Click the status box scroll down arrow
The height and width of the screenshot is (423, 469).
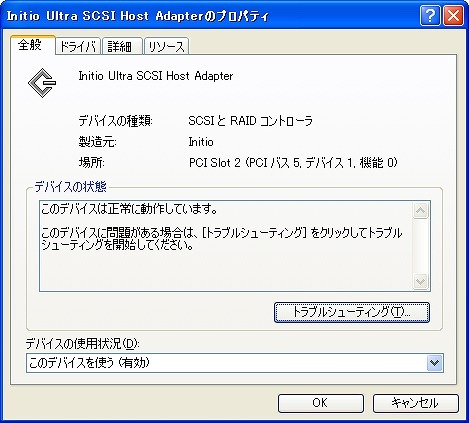coord(421,282)
